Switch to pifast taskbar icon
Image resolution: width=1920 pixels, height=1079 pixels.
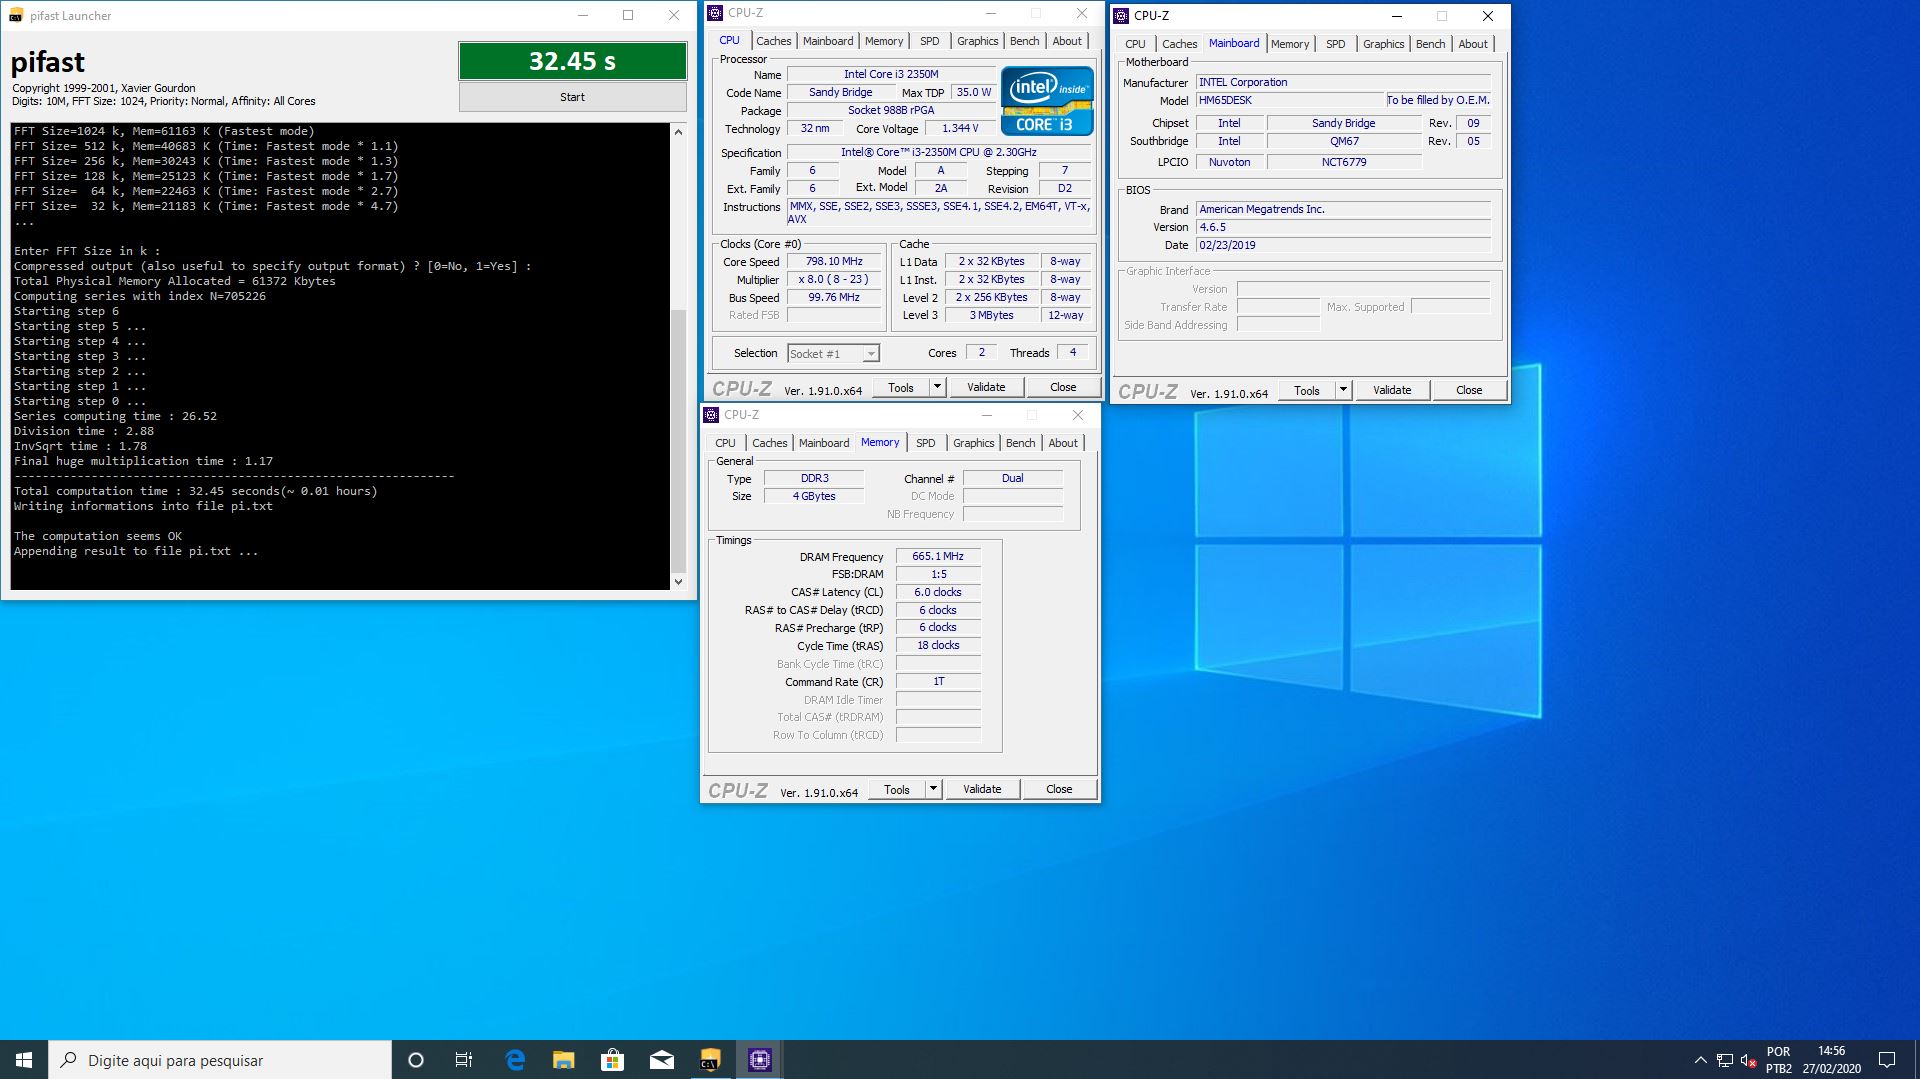point(710,1060)
